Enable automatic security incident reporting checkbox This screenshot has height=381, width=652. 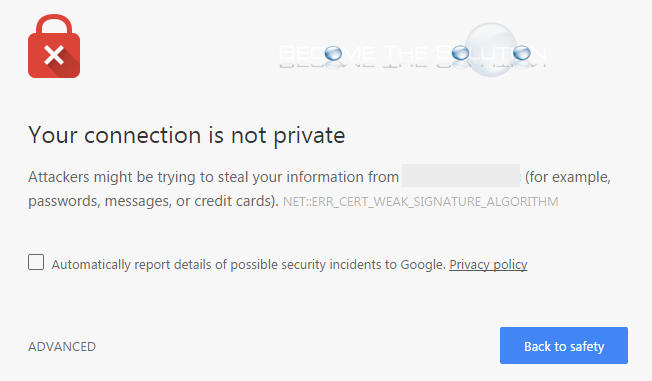[x=36, y=262]
